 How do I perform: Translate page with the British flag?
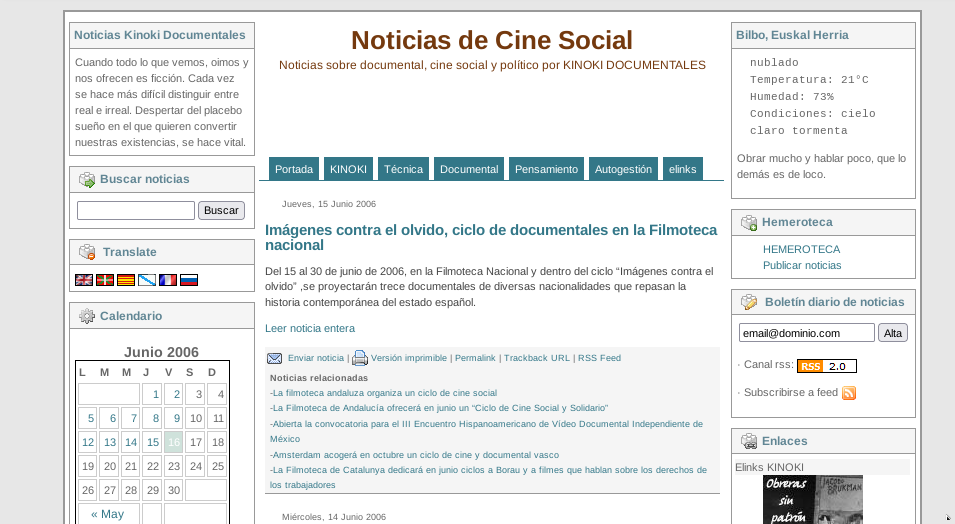tap(84, 280)
